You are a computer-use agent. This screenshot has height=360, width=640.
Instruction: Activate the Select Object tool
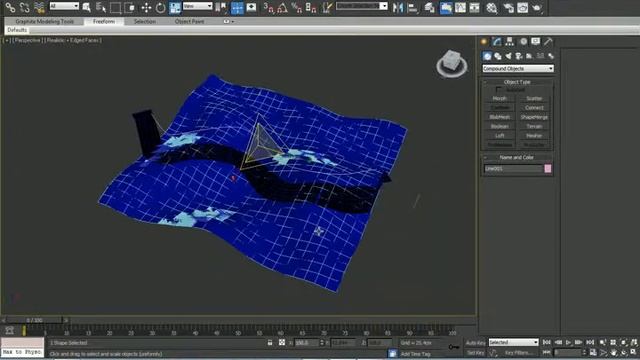[x=87, y=7]
